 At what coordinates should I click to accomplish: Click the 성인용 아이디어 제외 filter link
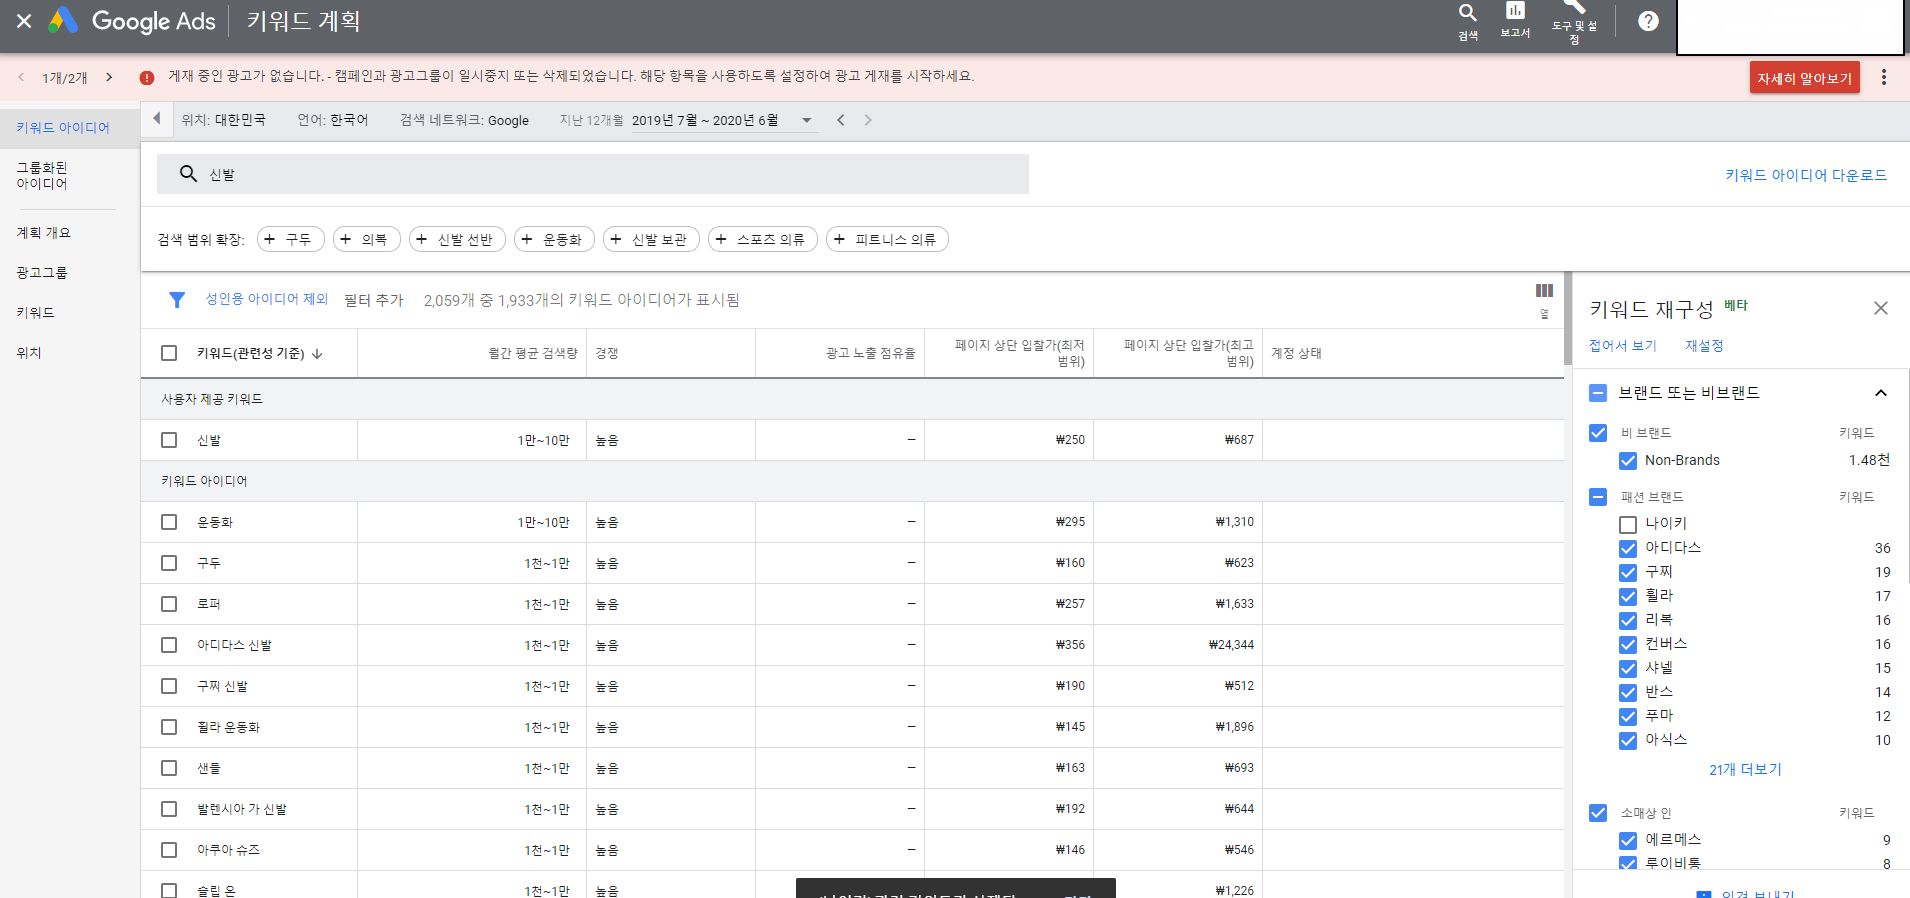pyautogui.click(x=266, y=299)
